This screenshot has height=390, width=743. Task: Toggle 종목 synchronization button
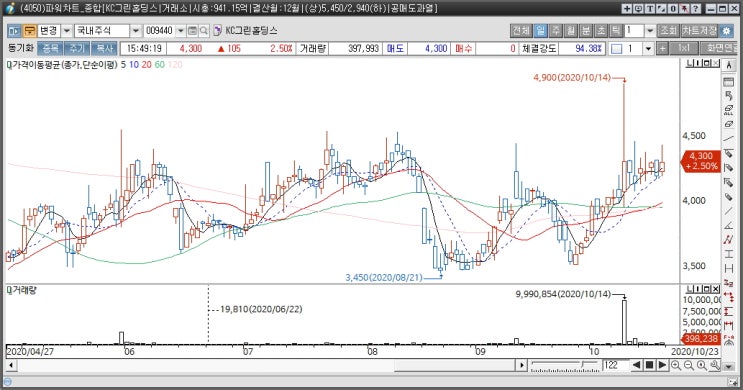50,48
